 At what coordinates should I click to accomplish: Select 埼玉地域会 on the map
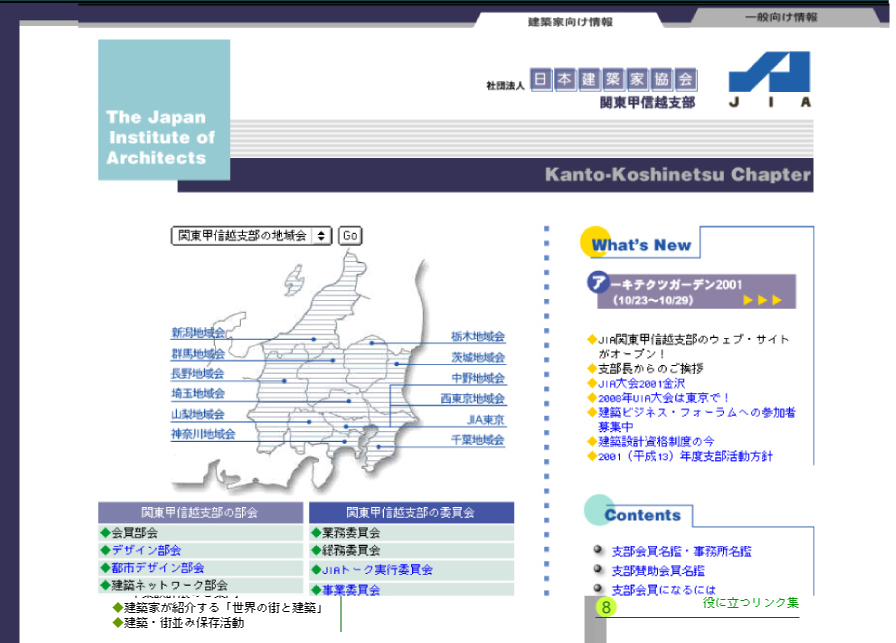click(198, 393)
